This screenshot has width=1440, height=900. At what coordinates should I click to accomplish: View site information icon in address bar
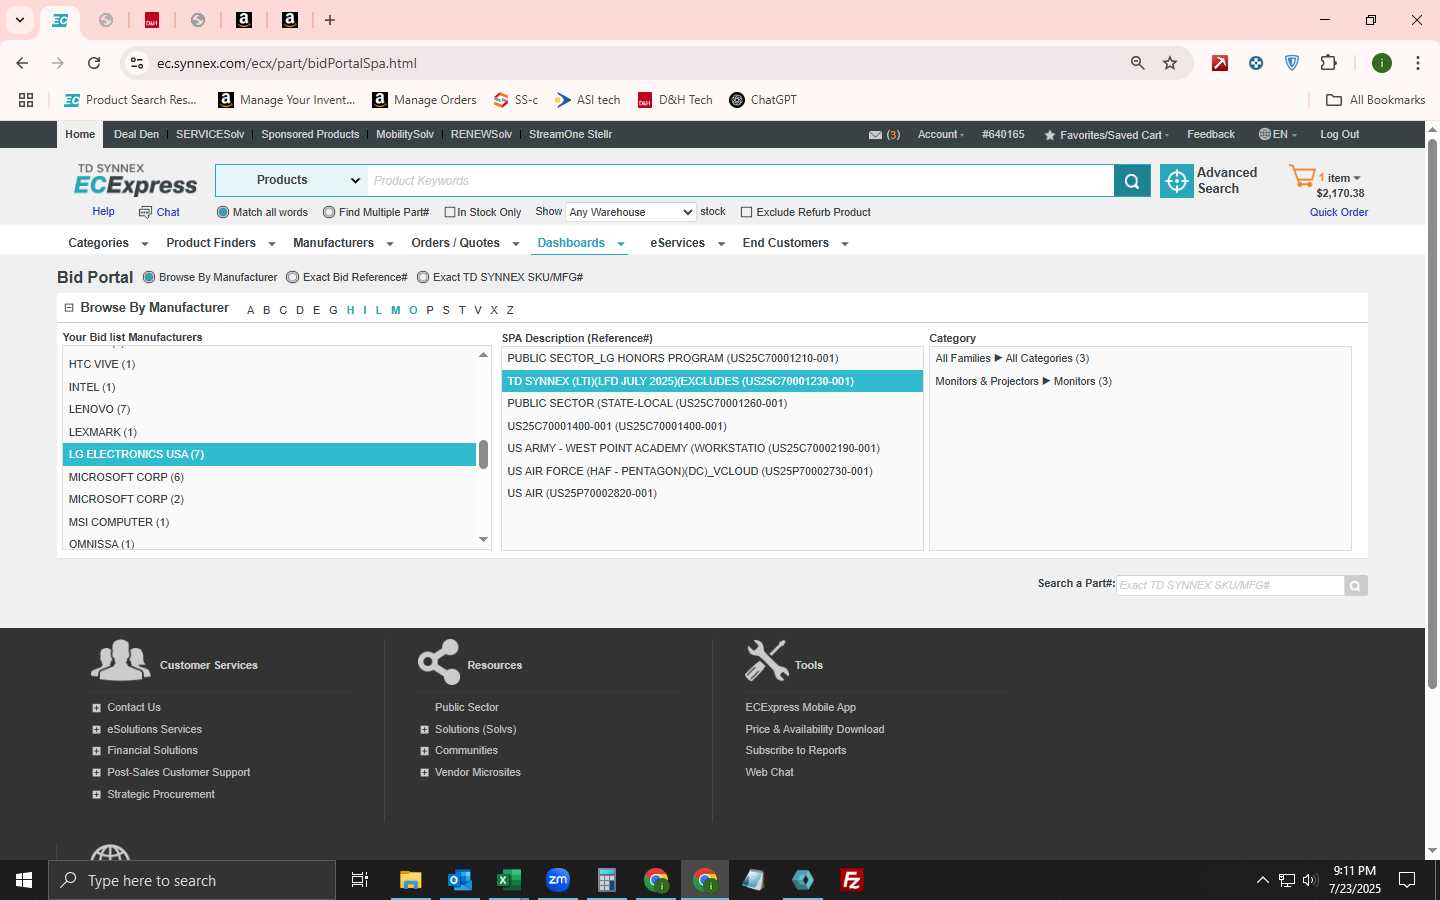[137, 63]
